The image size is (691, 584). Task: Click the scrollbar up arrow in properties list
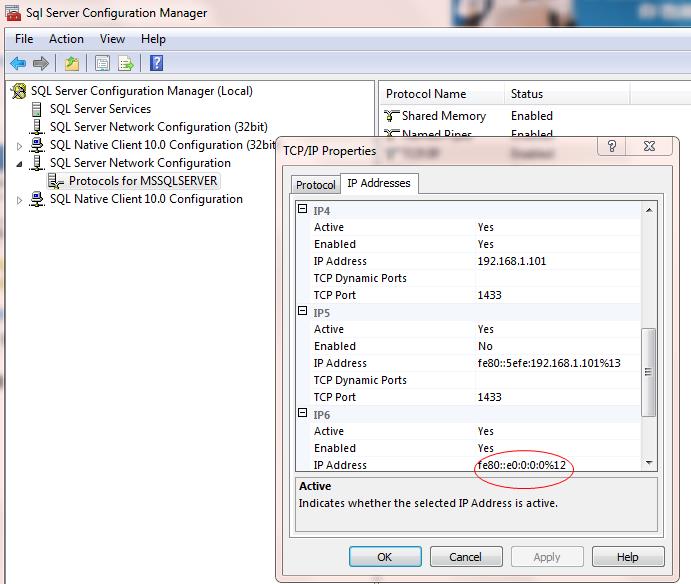click(x=649, y=211)
